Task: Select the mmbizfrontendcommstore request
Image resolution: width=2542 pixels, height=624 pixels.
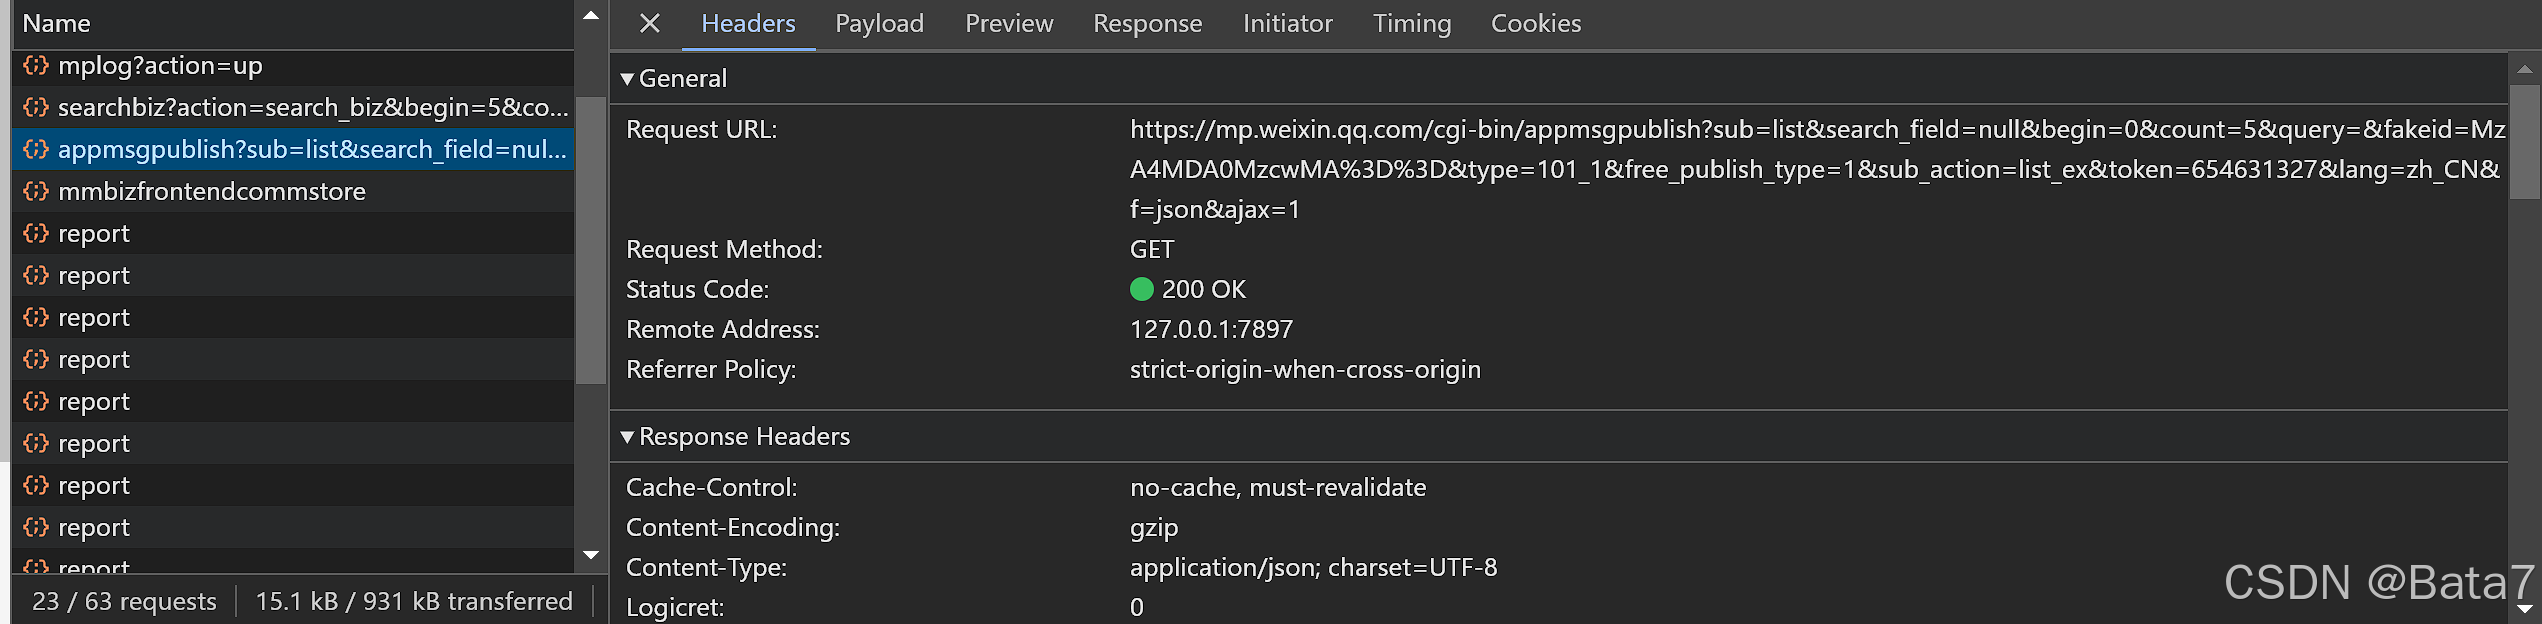Action: click(213, 191)
